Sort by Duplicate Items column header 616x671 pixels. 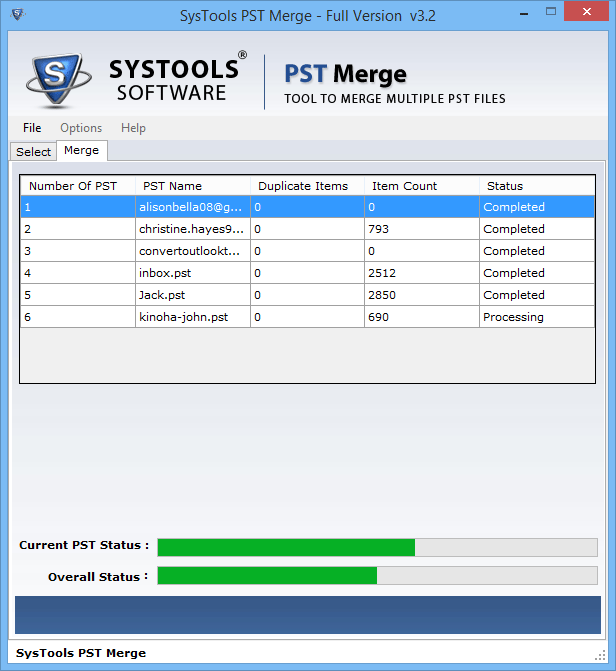coord(307,186)
